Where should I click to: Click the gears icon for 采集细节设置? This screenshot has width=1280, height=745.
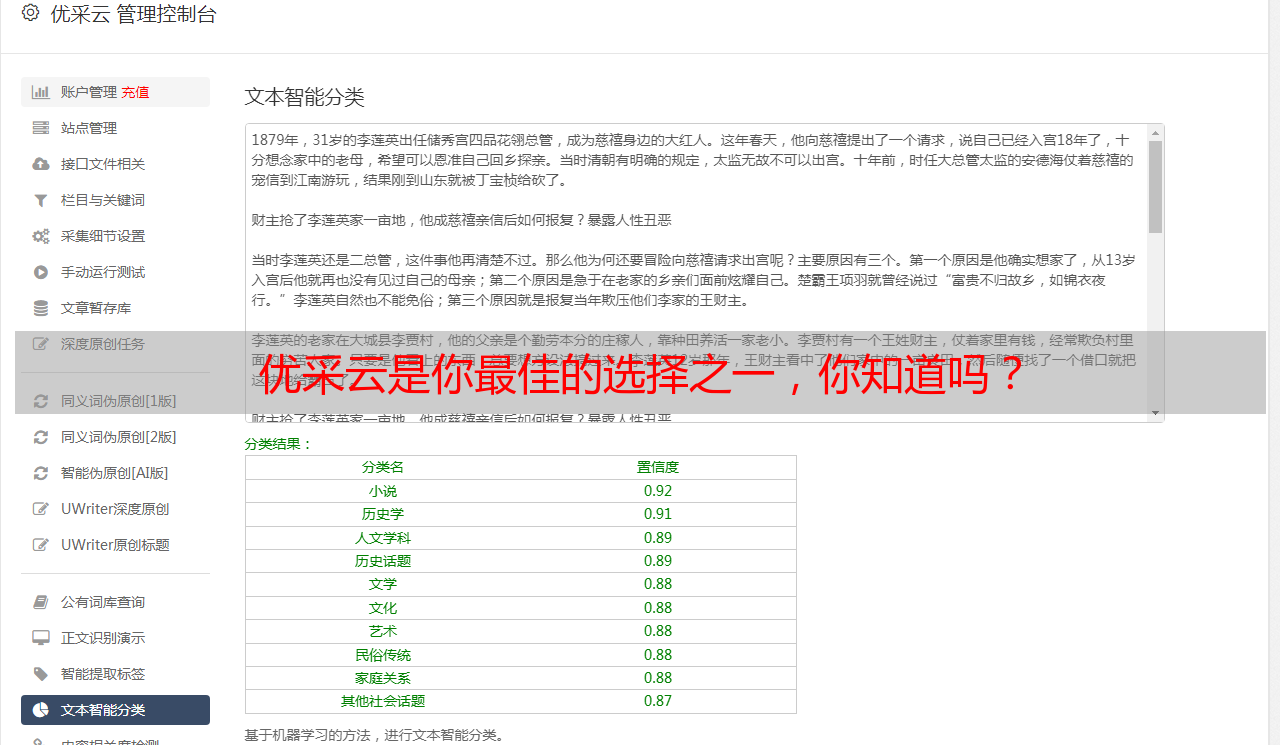(41, 236)
